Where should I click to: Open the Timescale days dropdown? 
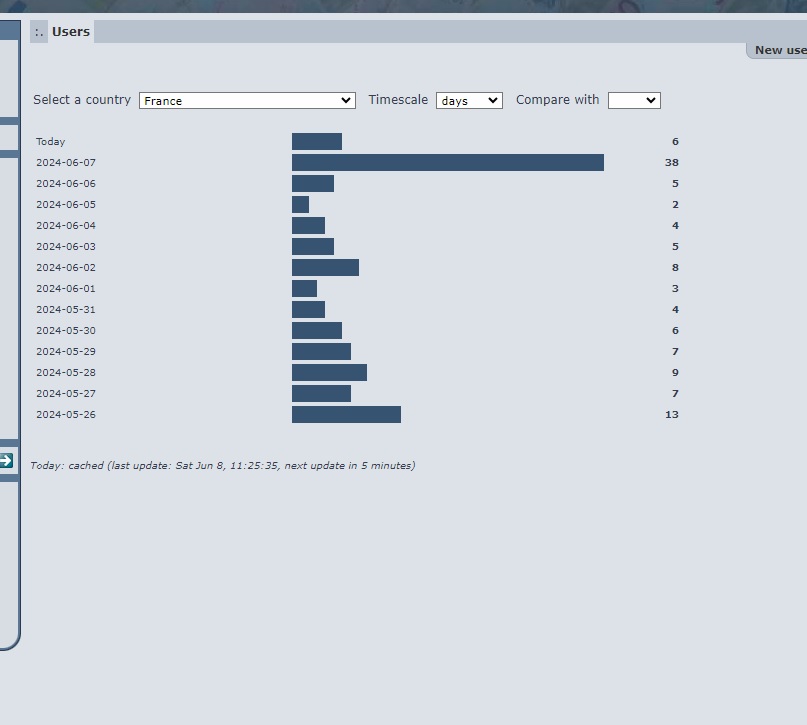(469, 100)
